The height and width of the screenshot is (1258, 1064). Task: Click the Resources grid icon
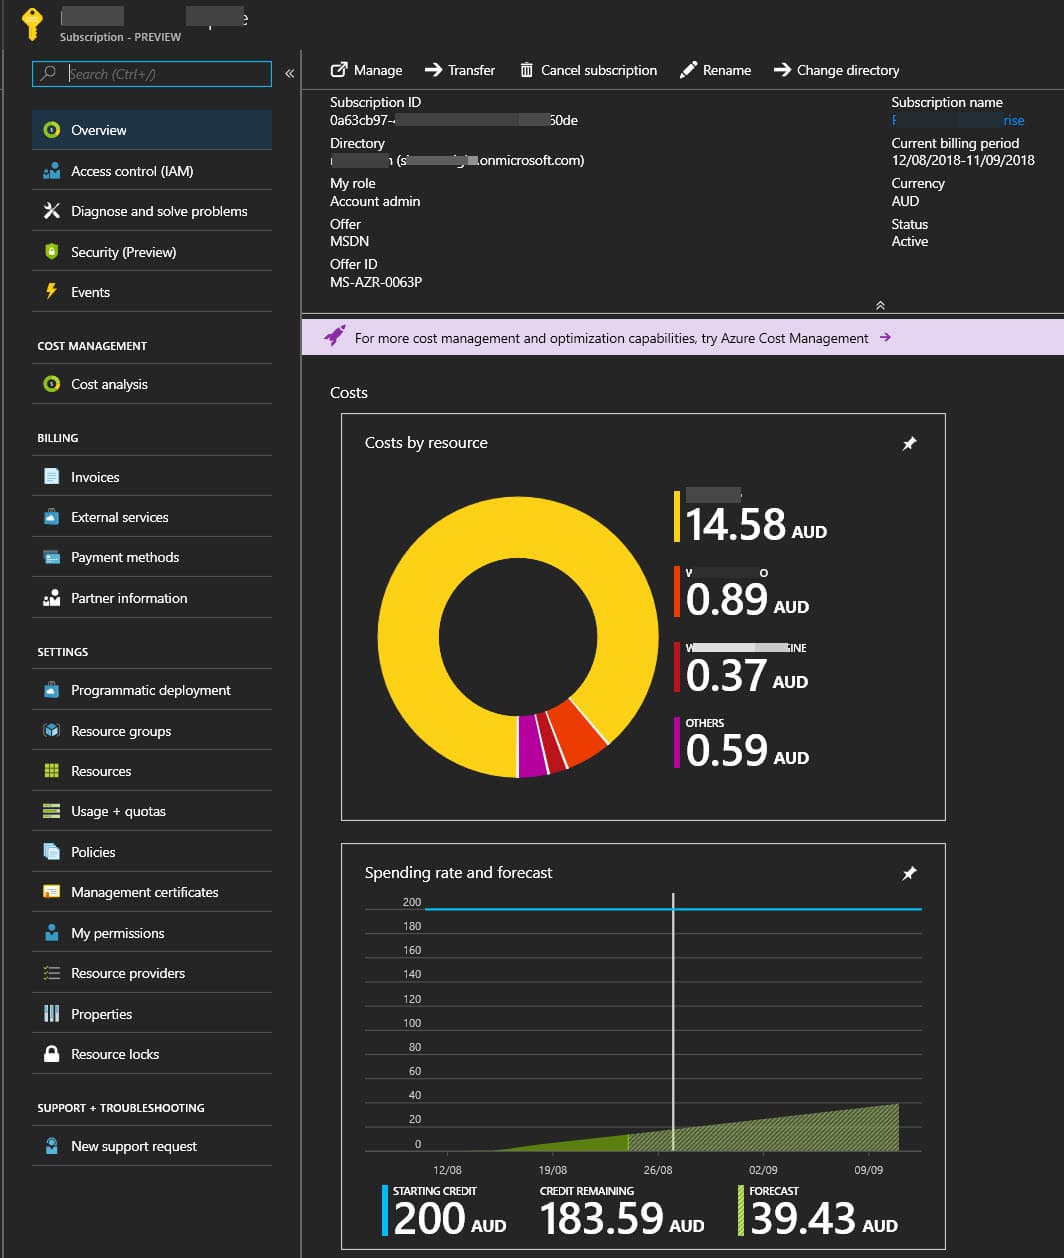click(52, 771)
